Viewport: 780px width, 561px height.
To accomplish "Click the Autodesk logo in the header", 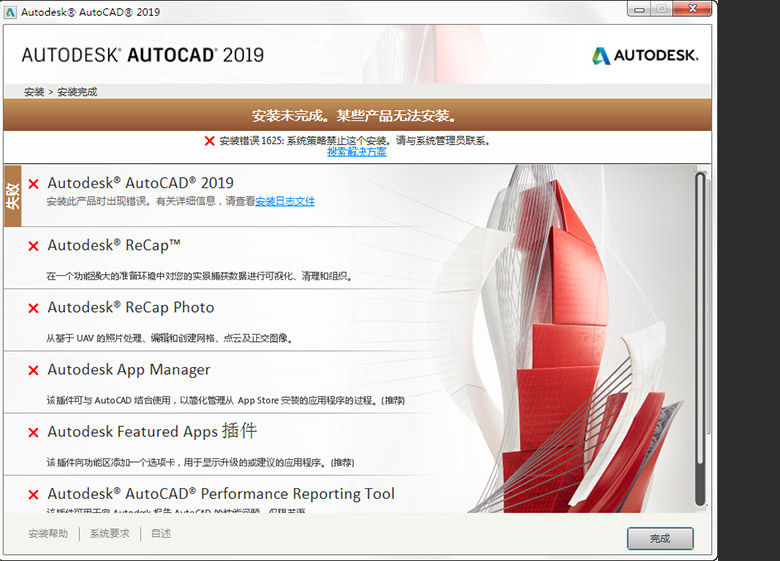I will click(645, 55).
